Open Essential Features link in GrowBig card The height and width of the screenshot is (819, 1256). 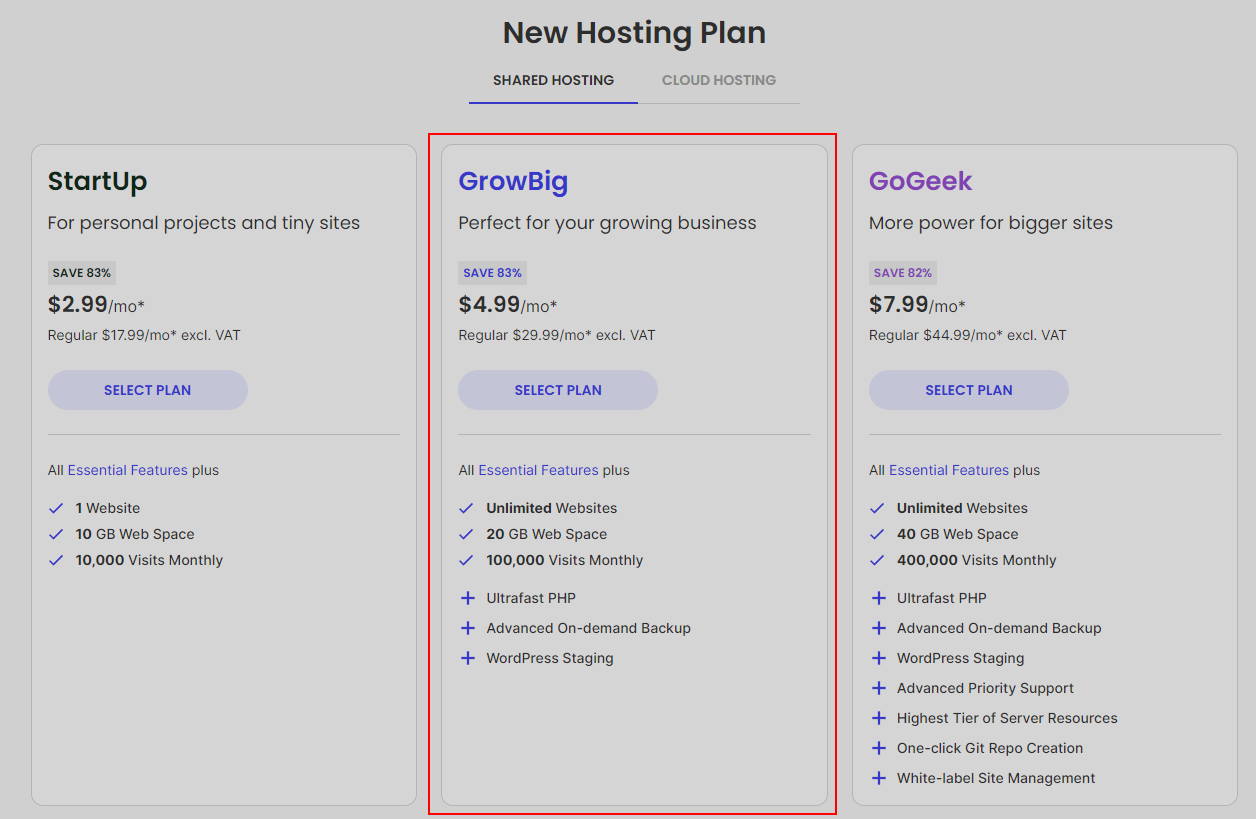pos(538,470)
